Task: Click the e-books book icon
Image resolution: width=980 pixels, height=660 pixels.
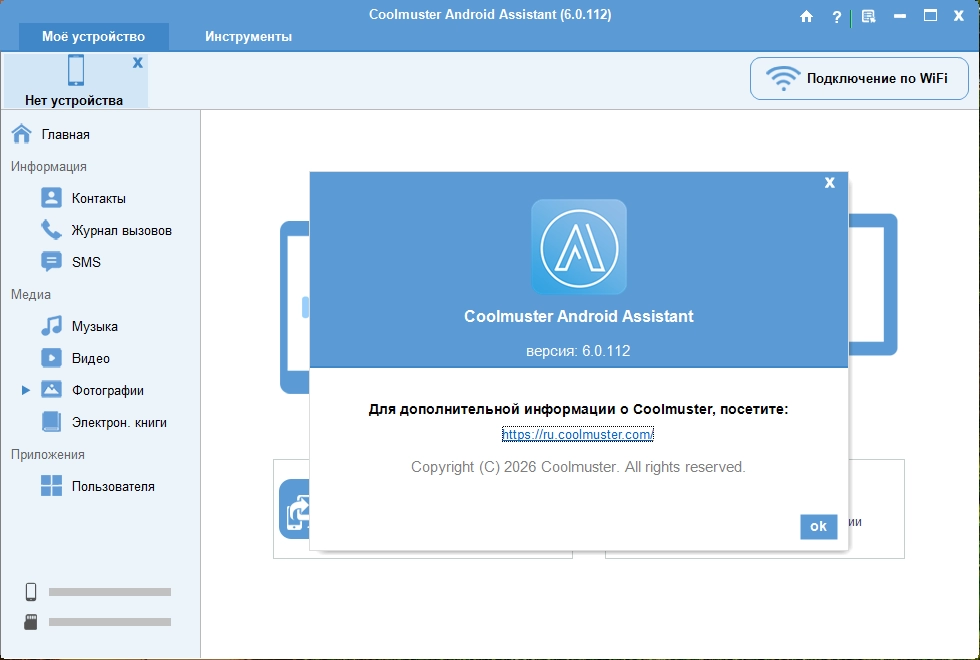Action: 51,422
